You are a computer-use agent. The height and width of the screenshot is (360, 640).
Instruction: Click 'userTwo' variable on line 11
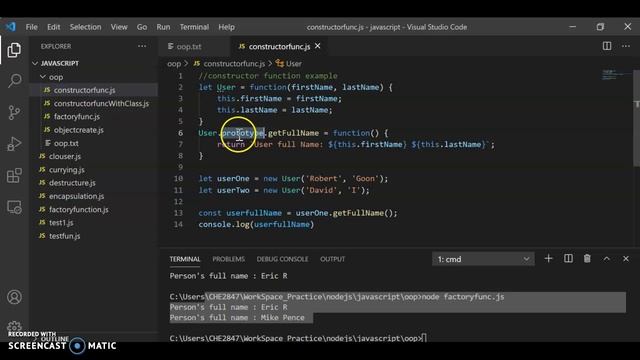coord(233,190)
